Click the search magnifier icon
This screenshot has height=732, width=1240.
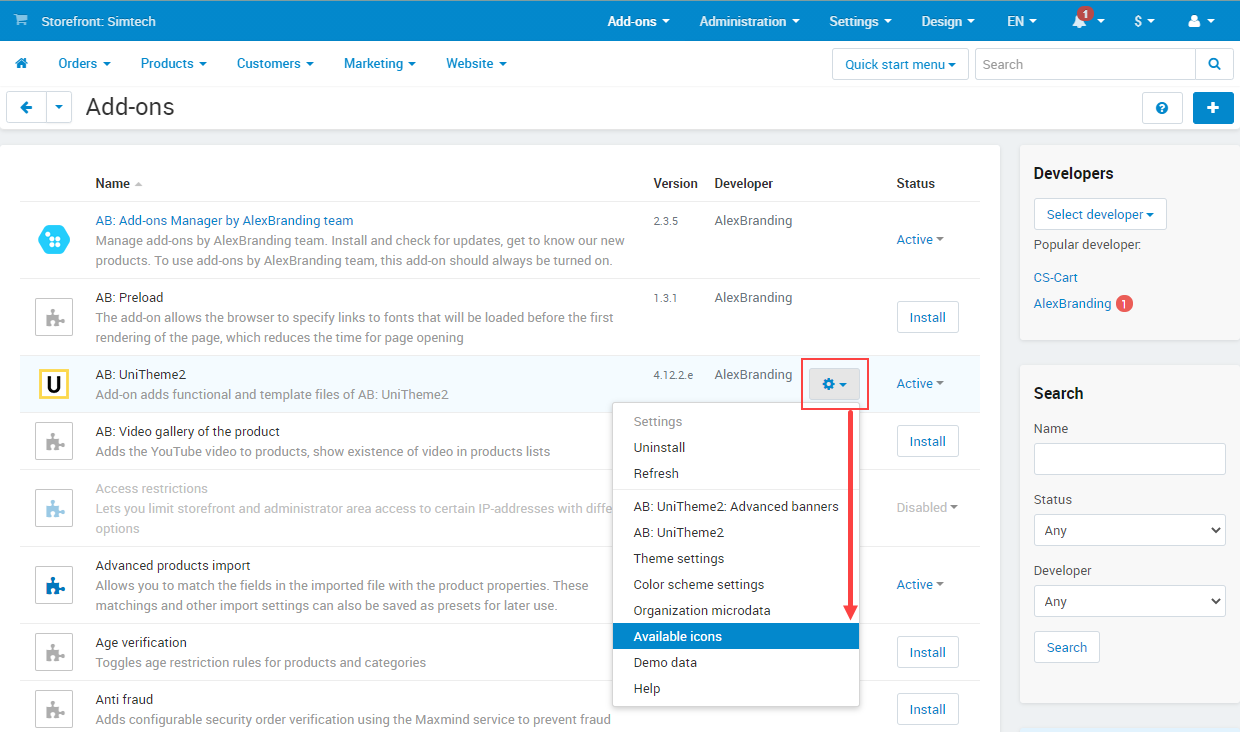(x=1214, y=64)
